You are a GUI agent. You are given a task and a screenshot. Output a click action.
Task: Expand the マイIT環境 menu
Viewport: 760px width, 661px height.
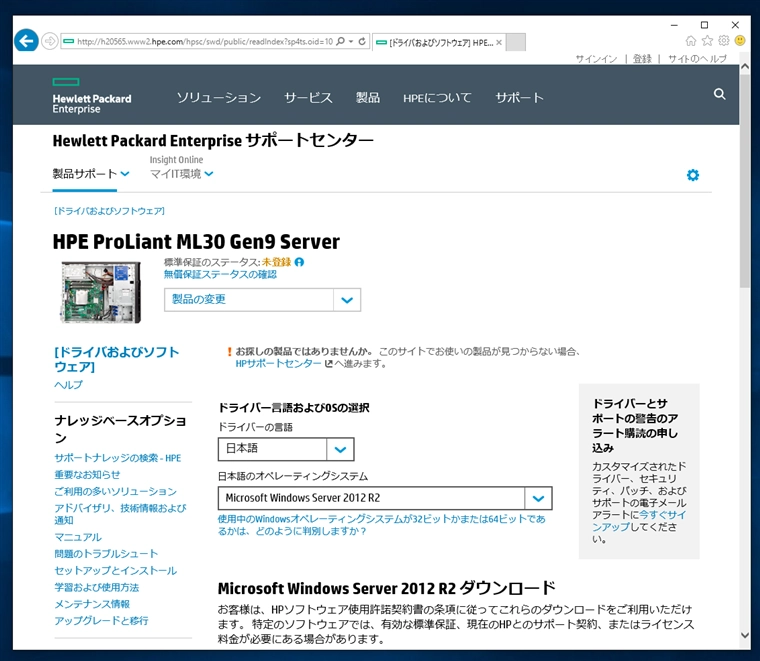coord(182,173)
